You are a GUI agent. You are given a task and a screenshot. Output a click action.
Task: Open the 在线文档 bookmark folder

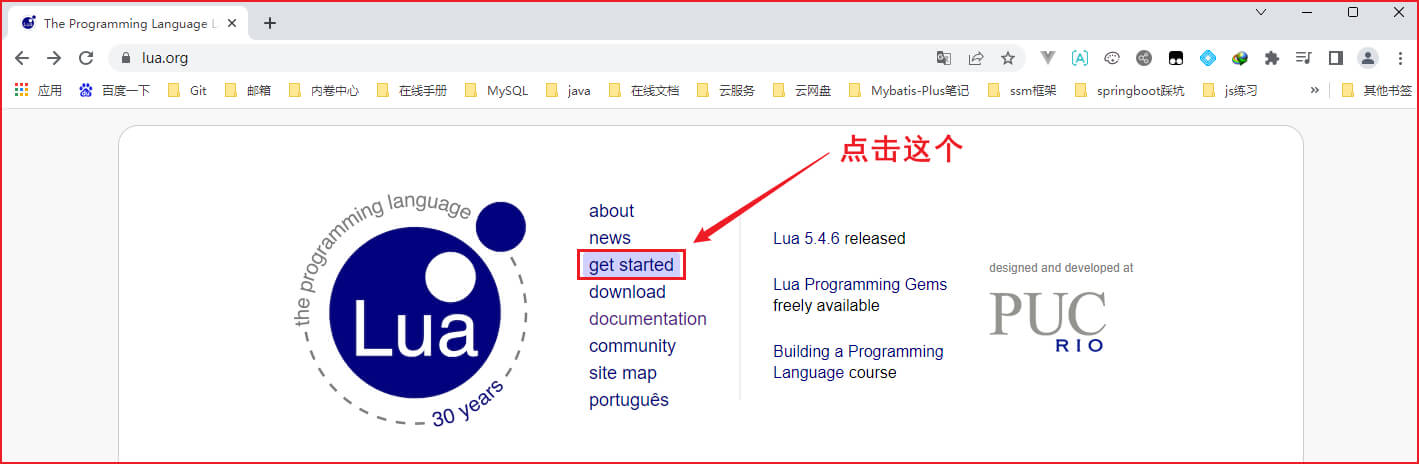[x=644, y=90]
